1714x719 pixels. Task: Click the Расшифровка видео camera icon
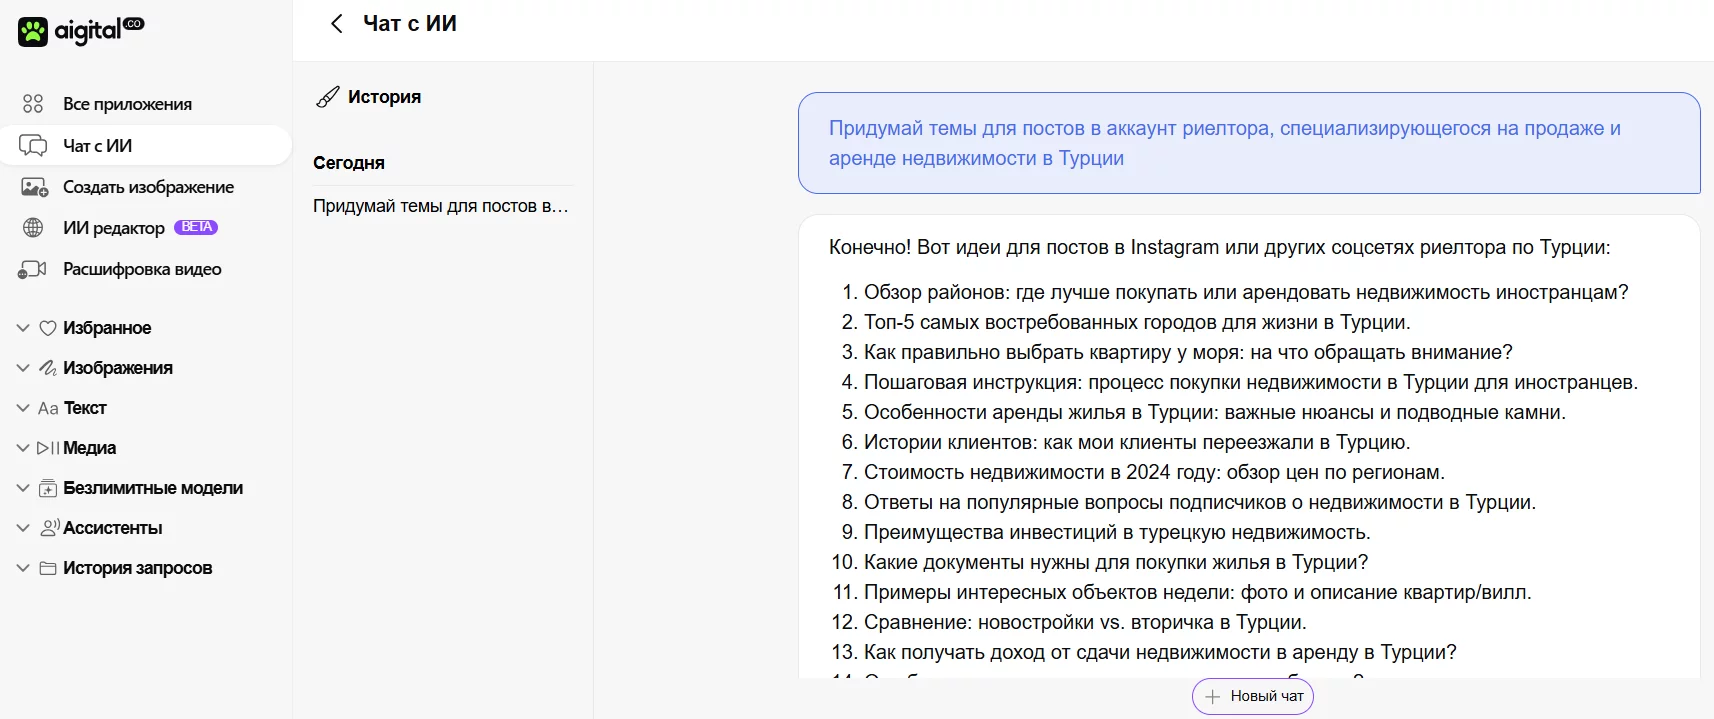[x=33, y=269]
